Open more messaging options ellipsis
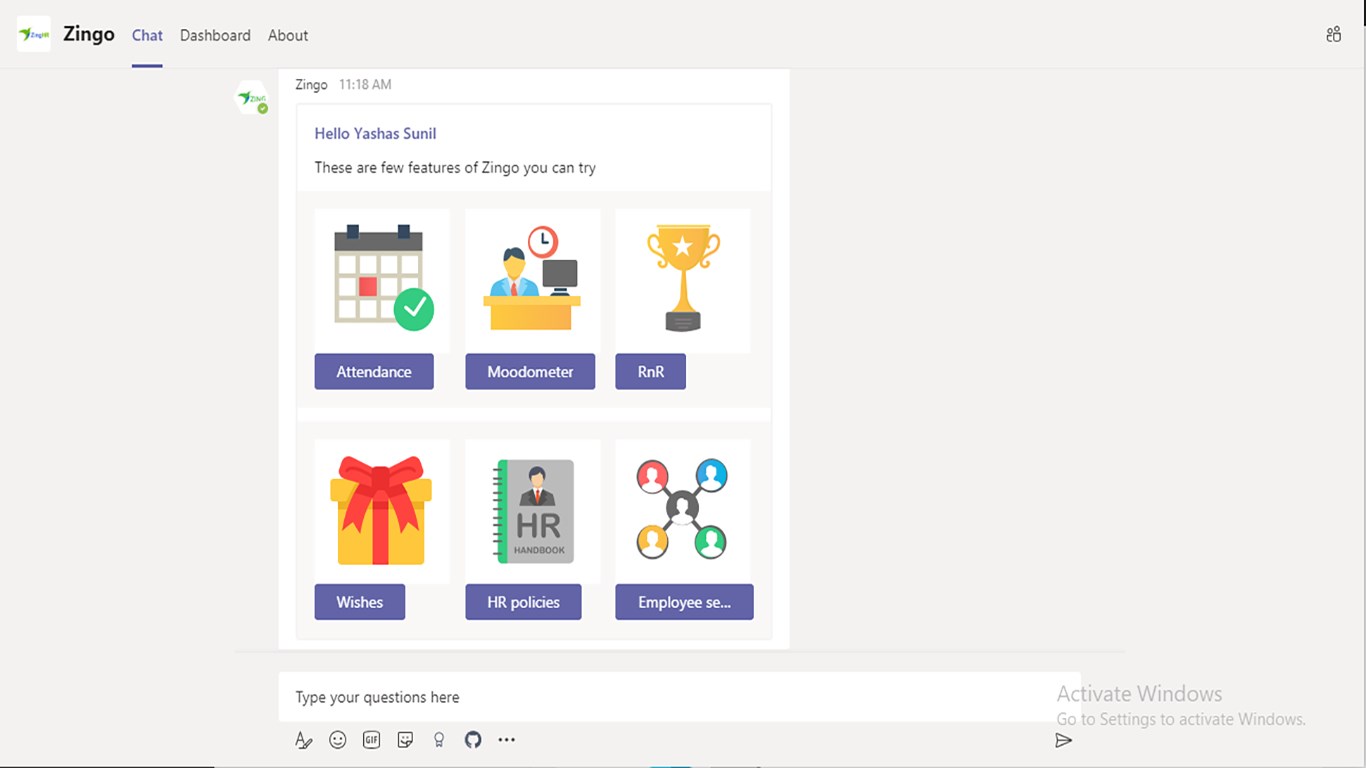Image resolution: width=1366 pixels, height=768 pixels. point(507,740)
